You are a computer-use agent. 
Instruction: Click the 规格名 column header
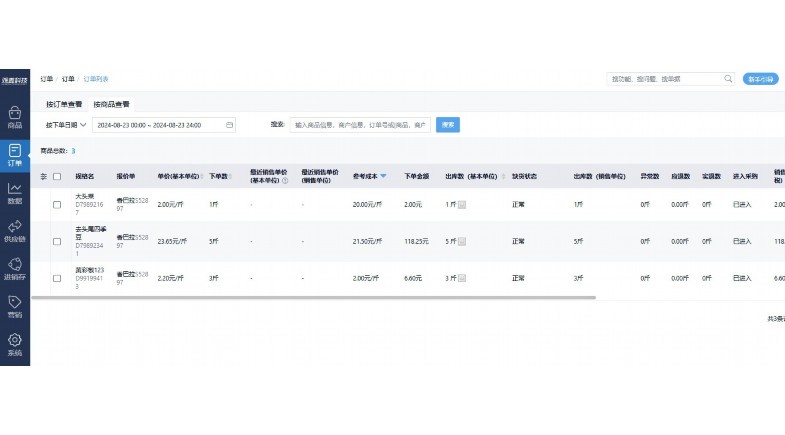point(85,176)
